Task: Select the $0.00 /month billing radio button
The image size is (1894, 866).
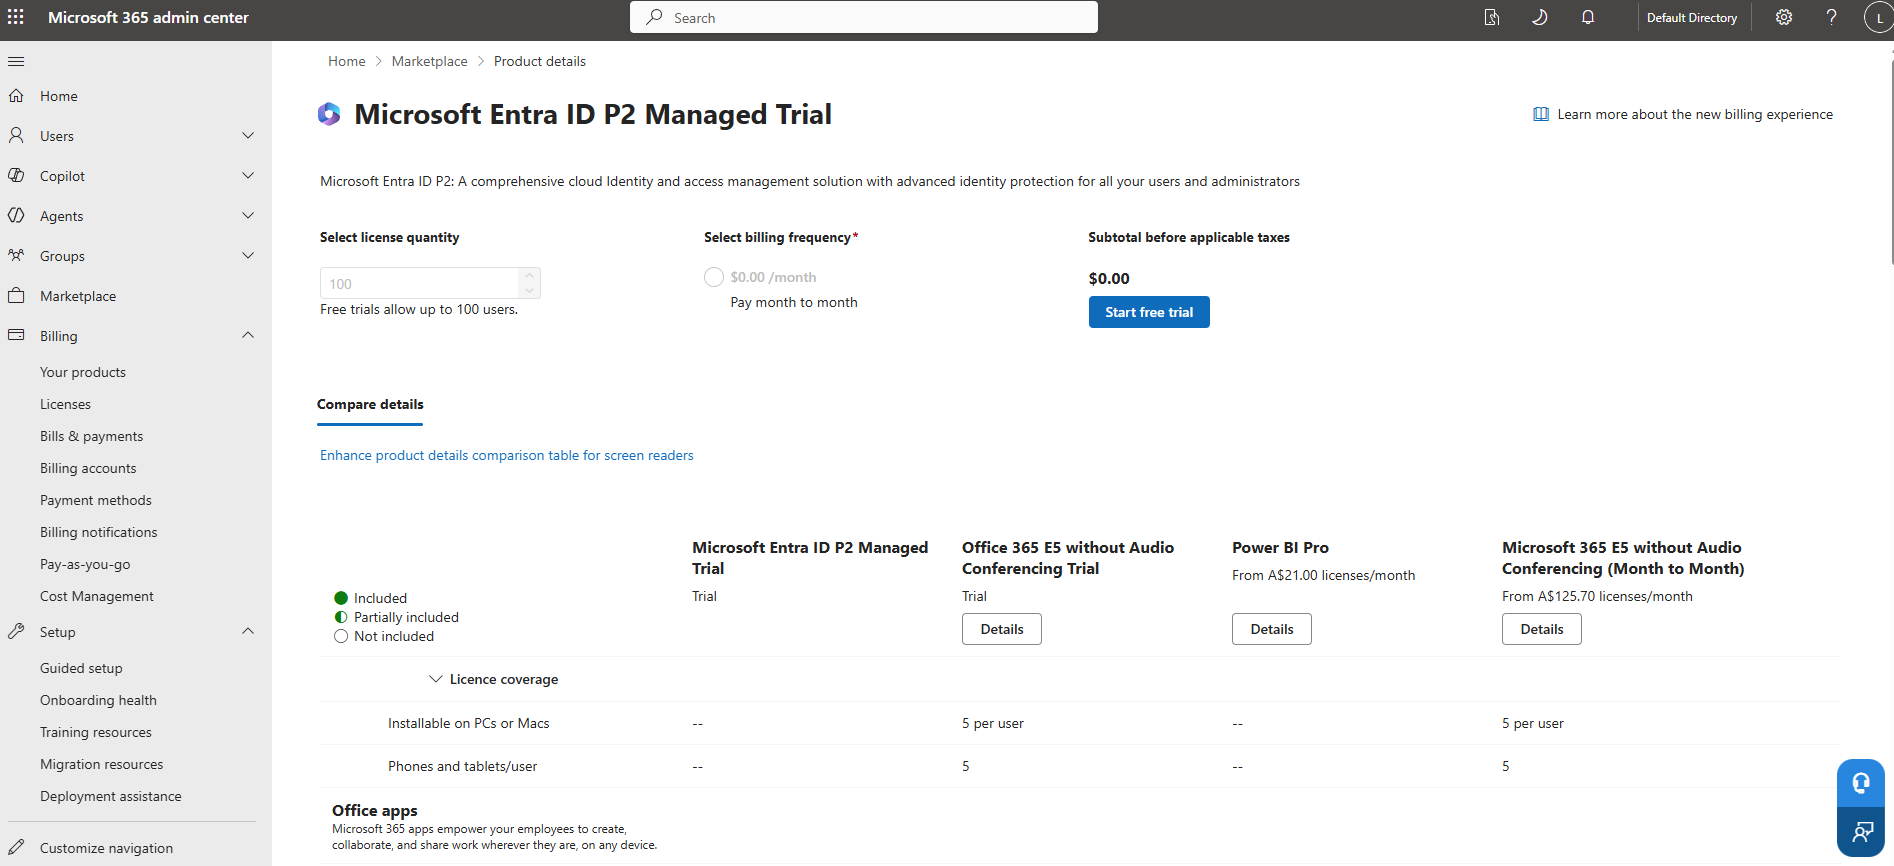Action: [x=714, y=277]
